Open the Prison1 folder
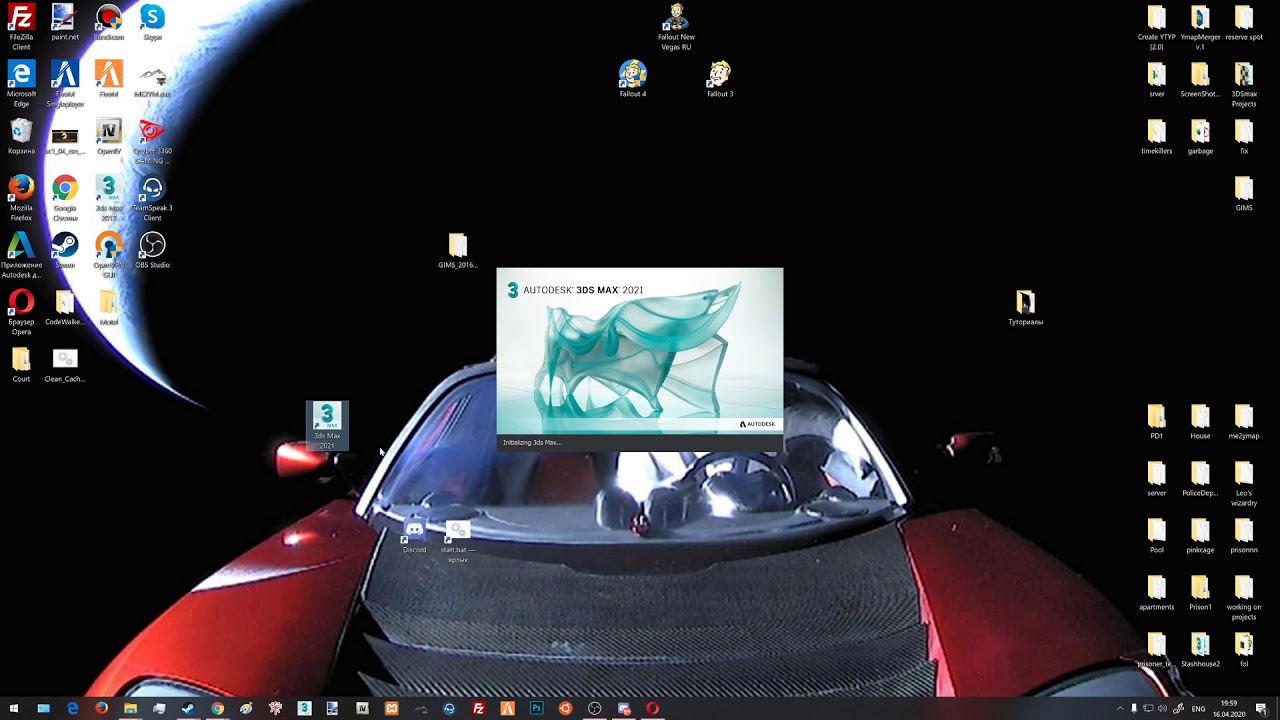This screenshot has height=720, width=1280. tap(1200, 592)
